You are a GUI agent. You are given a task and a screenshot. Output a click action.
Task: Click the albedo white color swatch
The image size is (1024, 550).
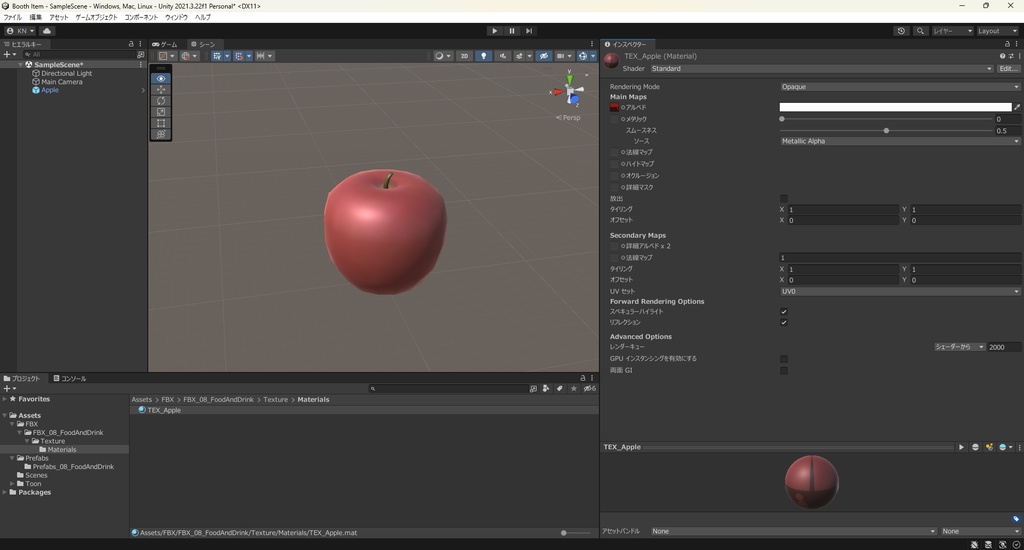point(895,107)
